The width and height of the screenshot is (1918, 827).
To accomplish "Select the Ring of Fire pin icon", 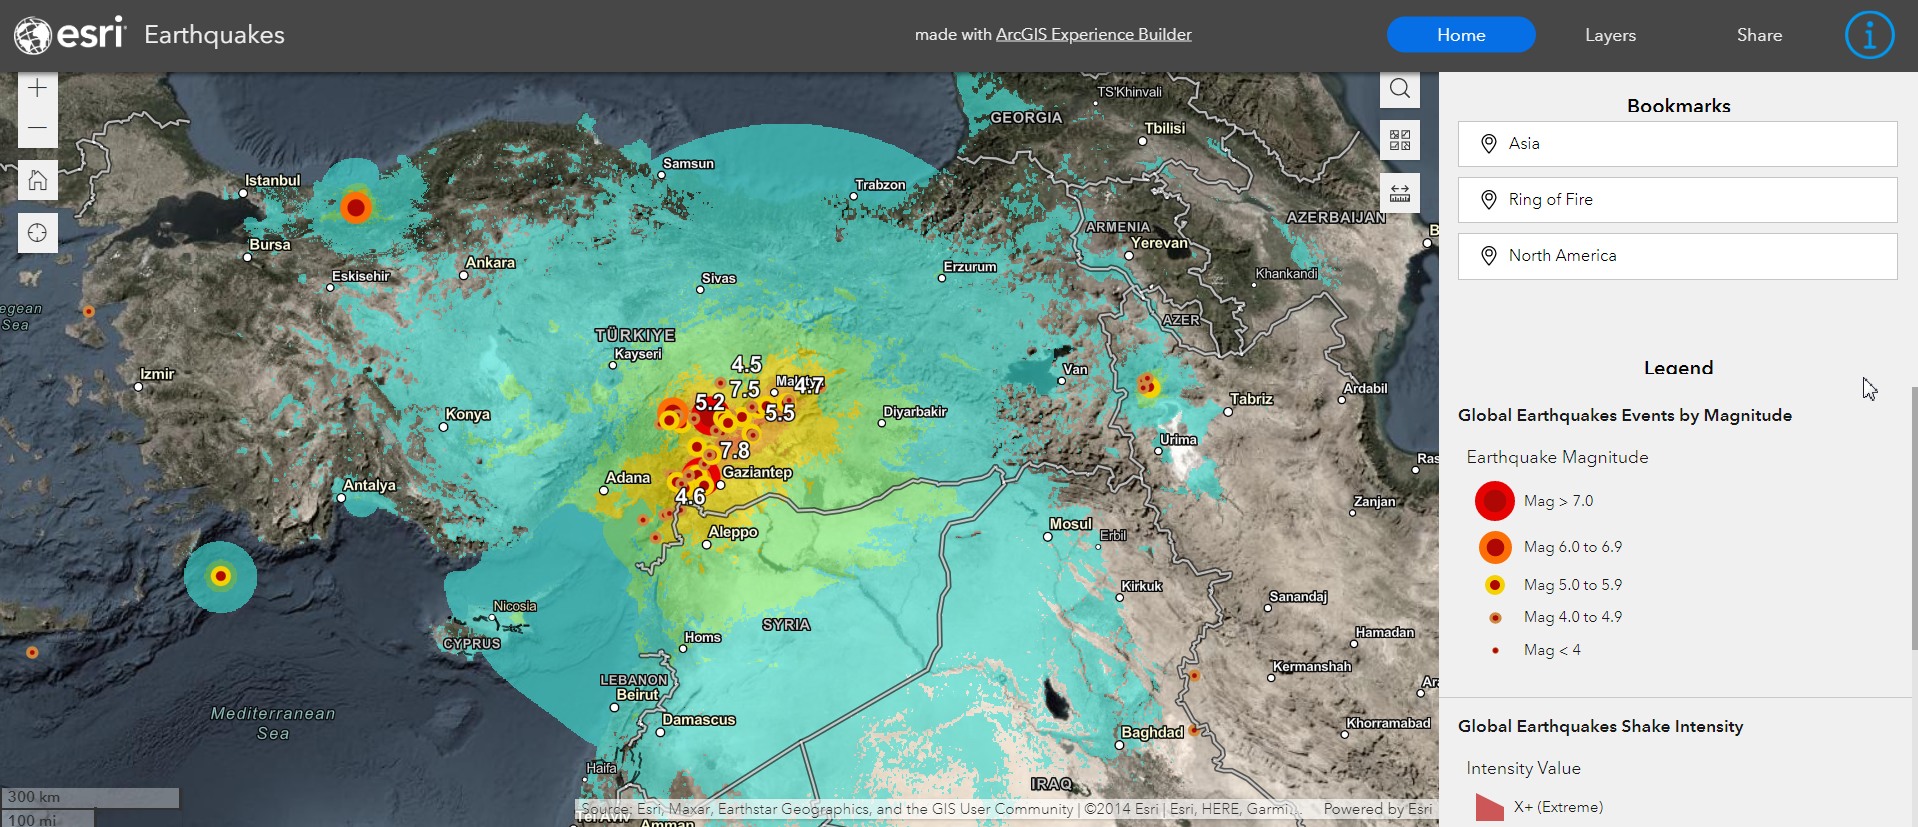I will [1488, 200].
